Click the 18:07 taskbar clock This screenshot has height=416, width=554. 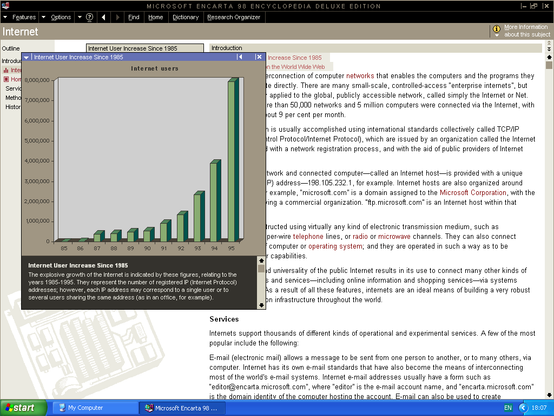(539, 408)
